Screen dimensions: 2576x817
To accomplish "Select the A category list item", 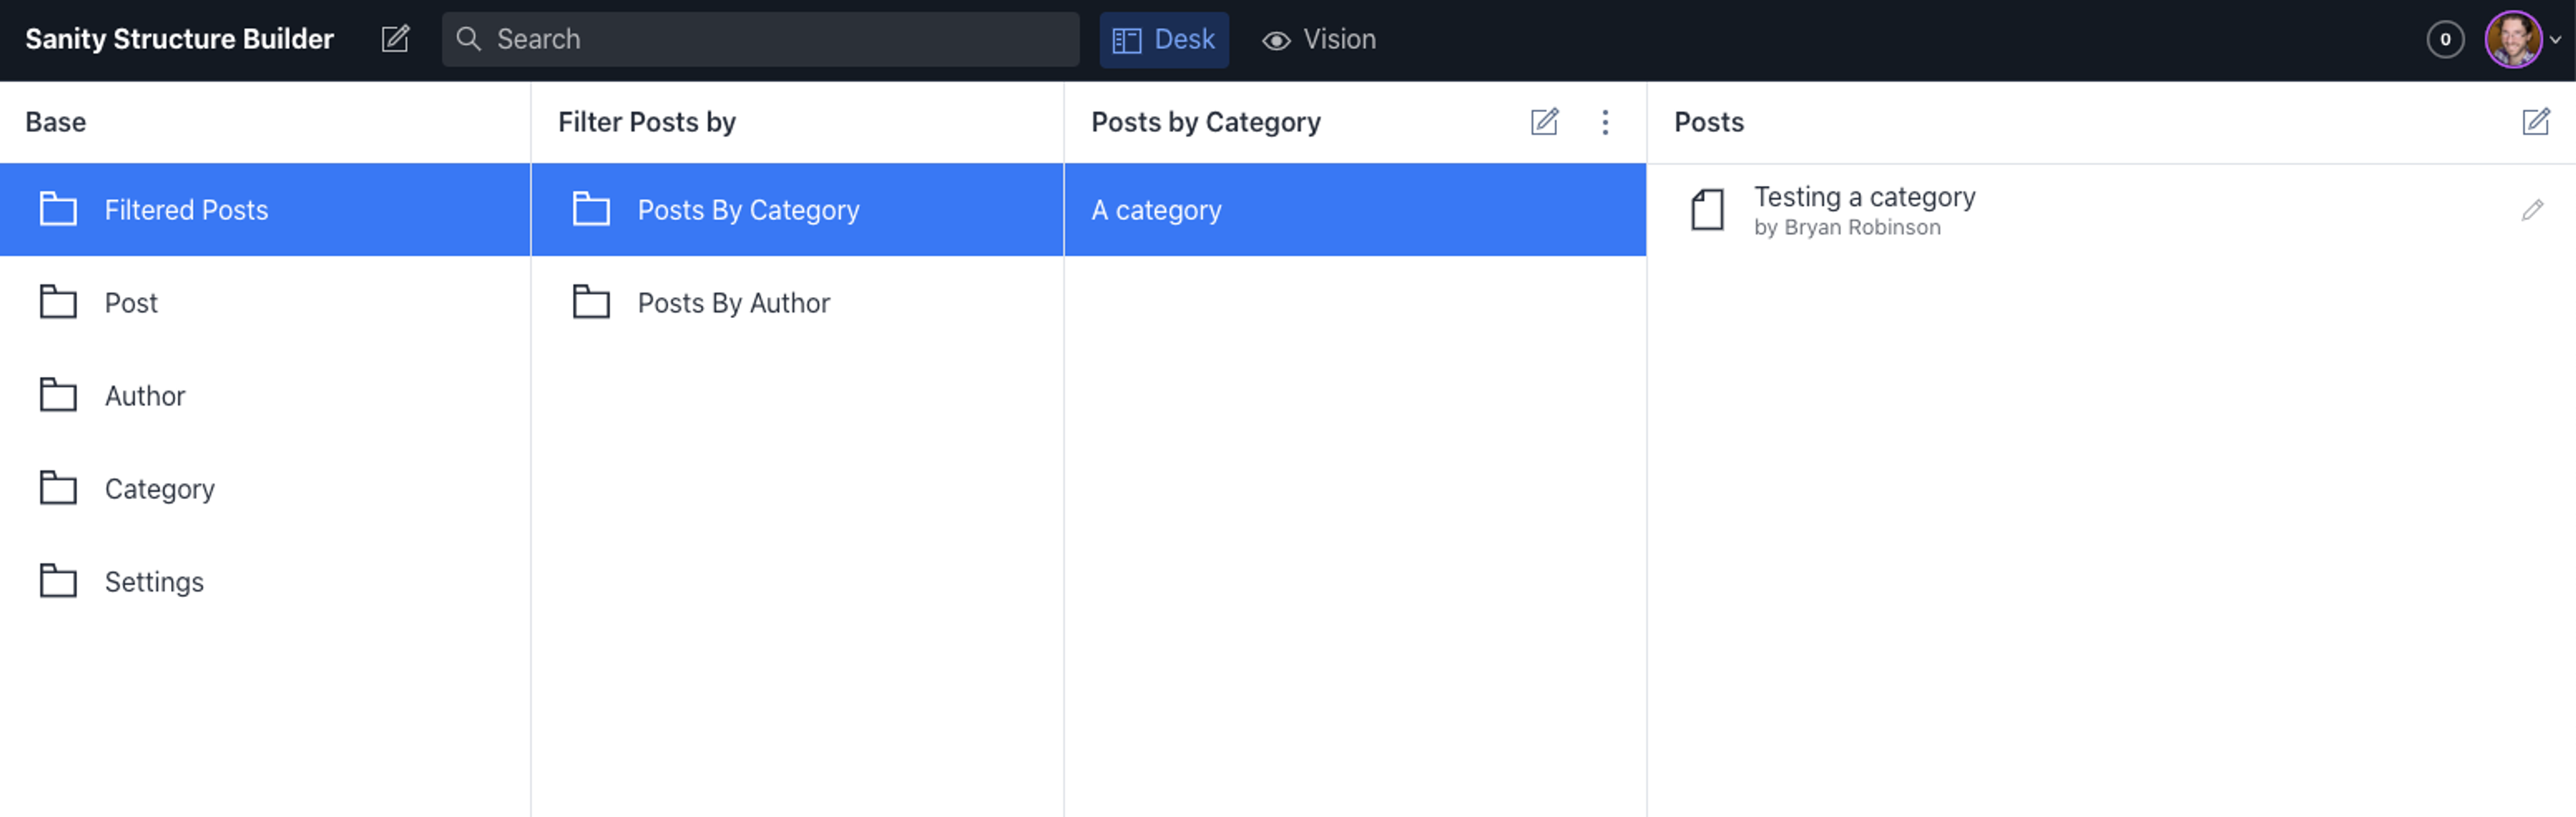I will (x=1156, y=210).
